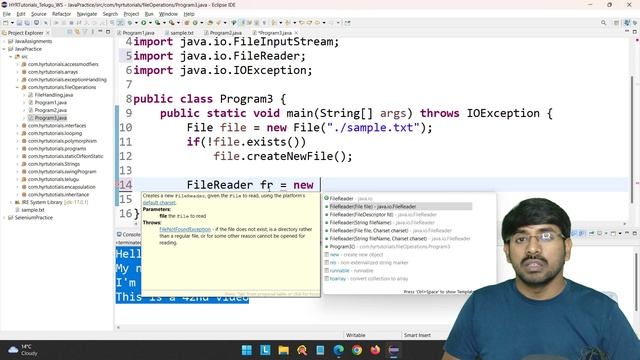Open the File menu
Image resolution: width=640 pixels, height=360 pixels.
click(7, 14)
